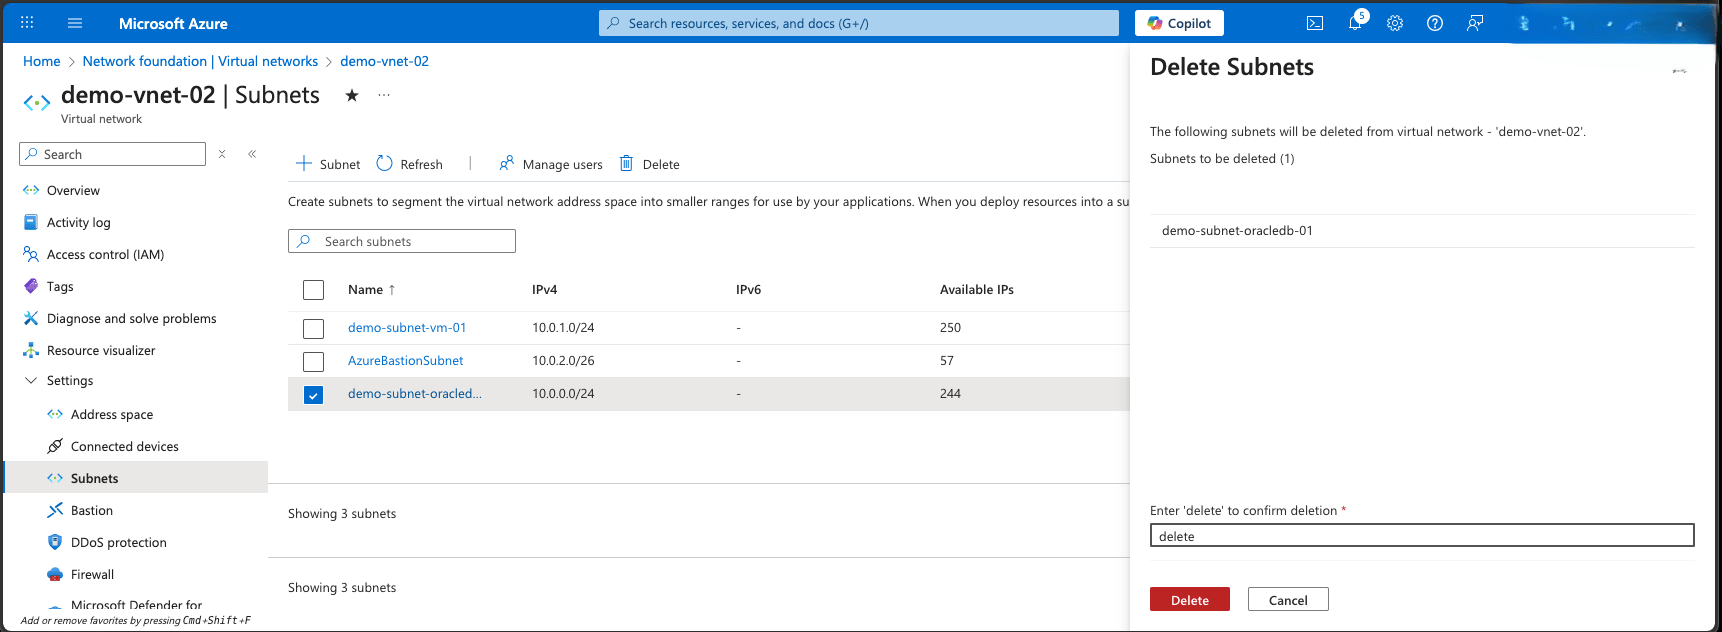Open demo-vnet-02 breadcrumb link
This screenshot has width=1722, height=632.
[x=384, y=61]
